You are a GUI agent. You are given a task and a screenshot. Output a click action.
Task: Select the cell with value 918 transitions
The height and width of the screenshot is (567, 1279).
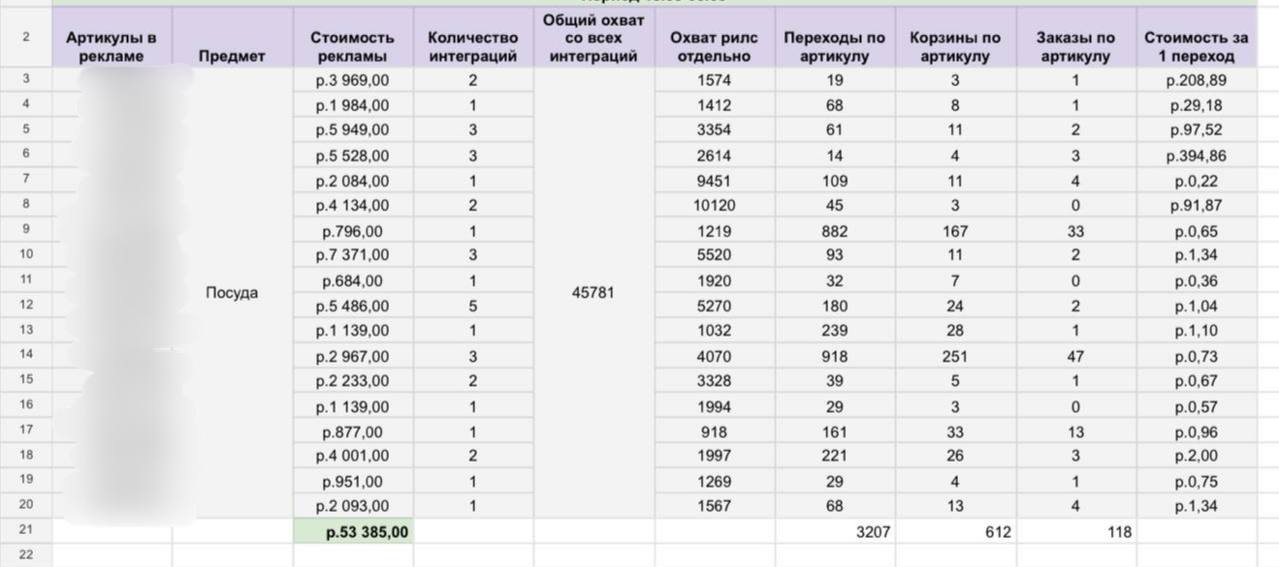pyautogui.click(x=835, y=356)
